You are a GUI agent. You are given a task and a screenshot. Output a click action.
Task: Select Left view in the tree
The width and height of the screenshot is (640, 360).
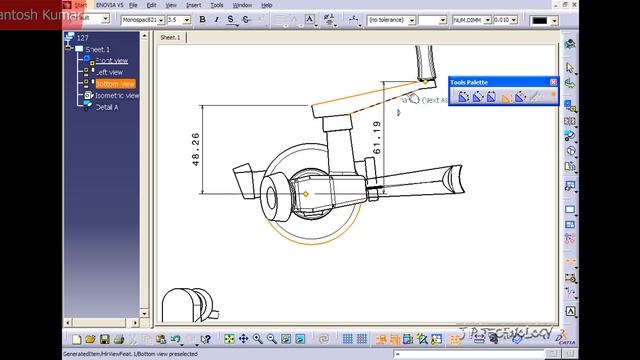(x=109, y=72)
